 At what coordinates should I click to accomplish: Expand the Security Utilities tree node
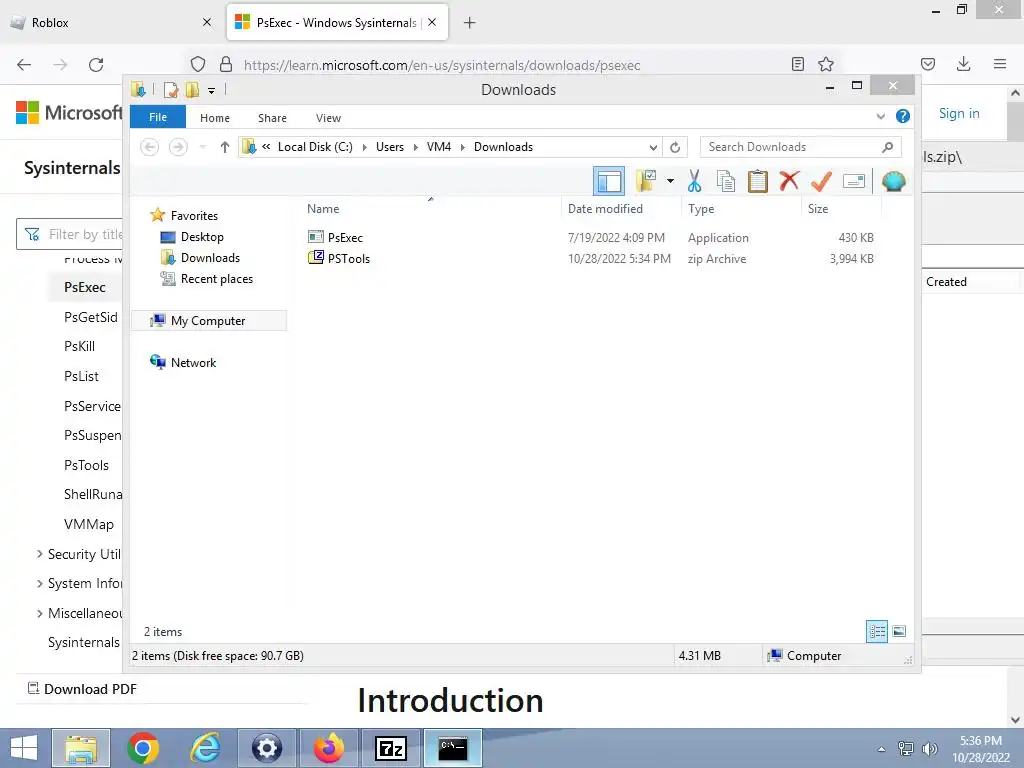coord(39,554)
